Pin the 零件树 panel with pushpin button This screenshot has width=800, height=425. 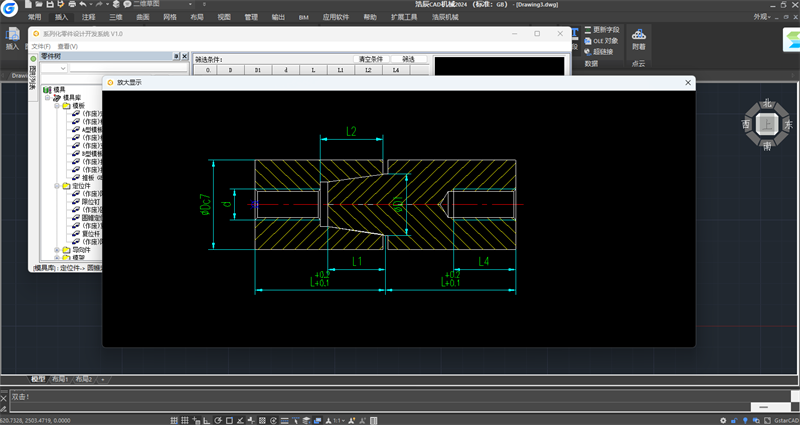[x=176, y=57]
